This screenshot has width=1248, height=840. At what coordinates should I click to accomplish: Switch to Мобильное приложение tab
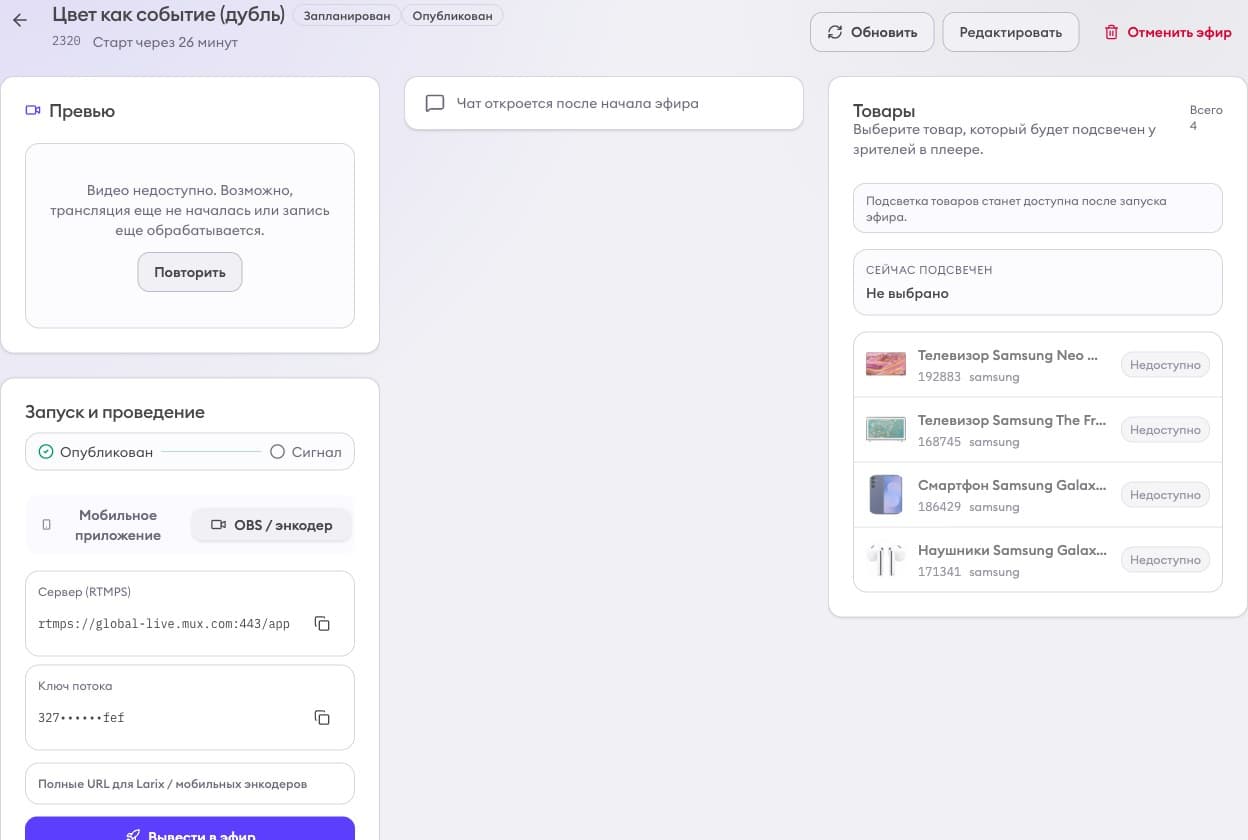click(108, 525)
